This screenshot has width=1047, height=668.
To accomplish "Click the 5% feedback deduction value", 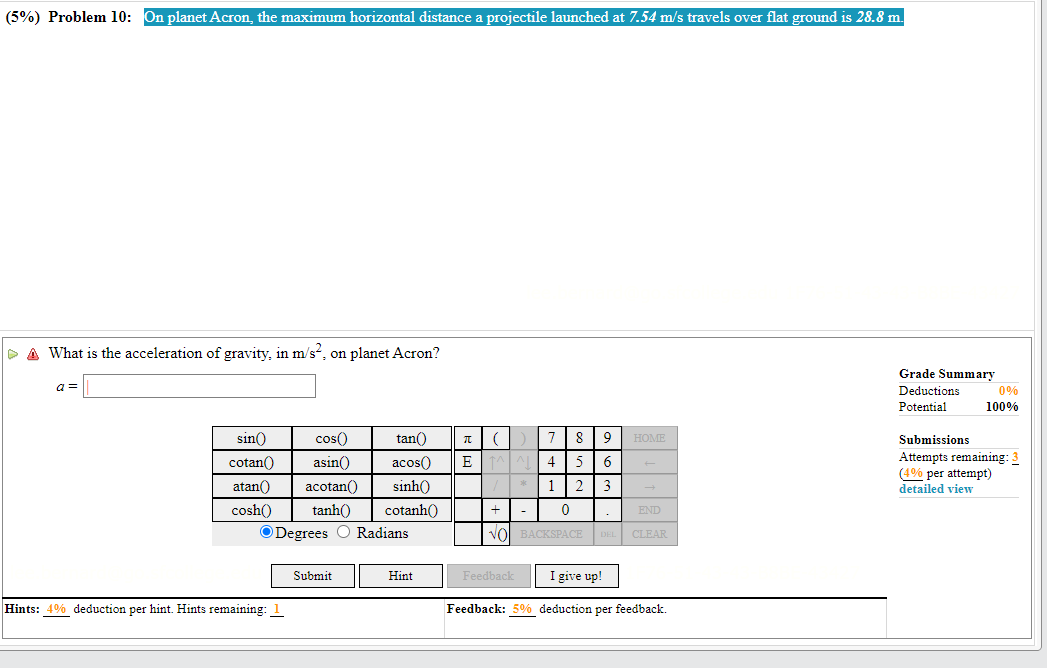I will [522, 609].
